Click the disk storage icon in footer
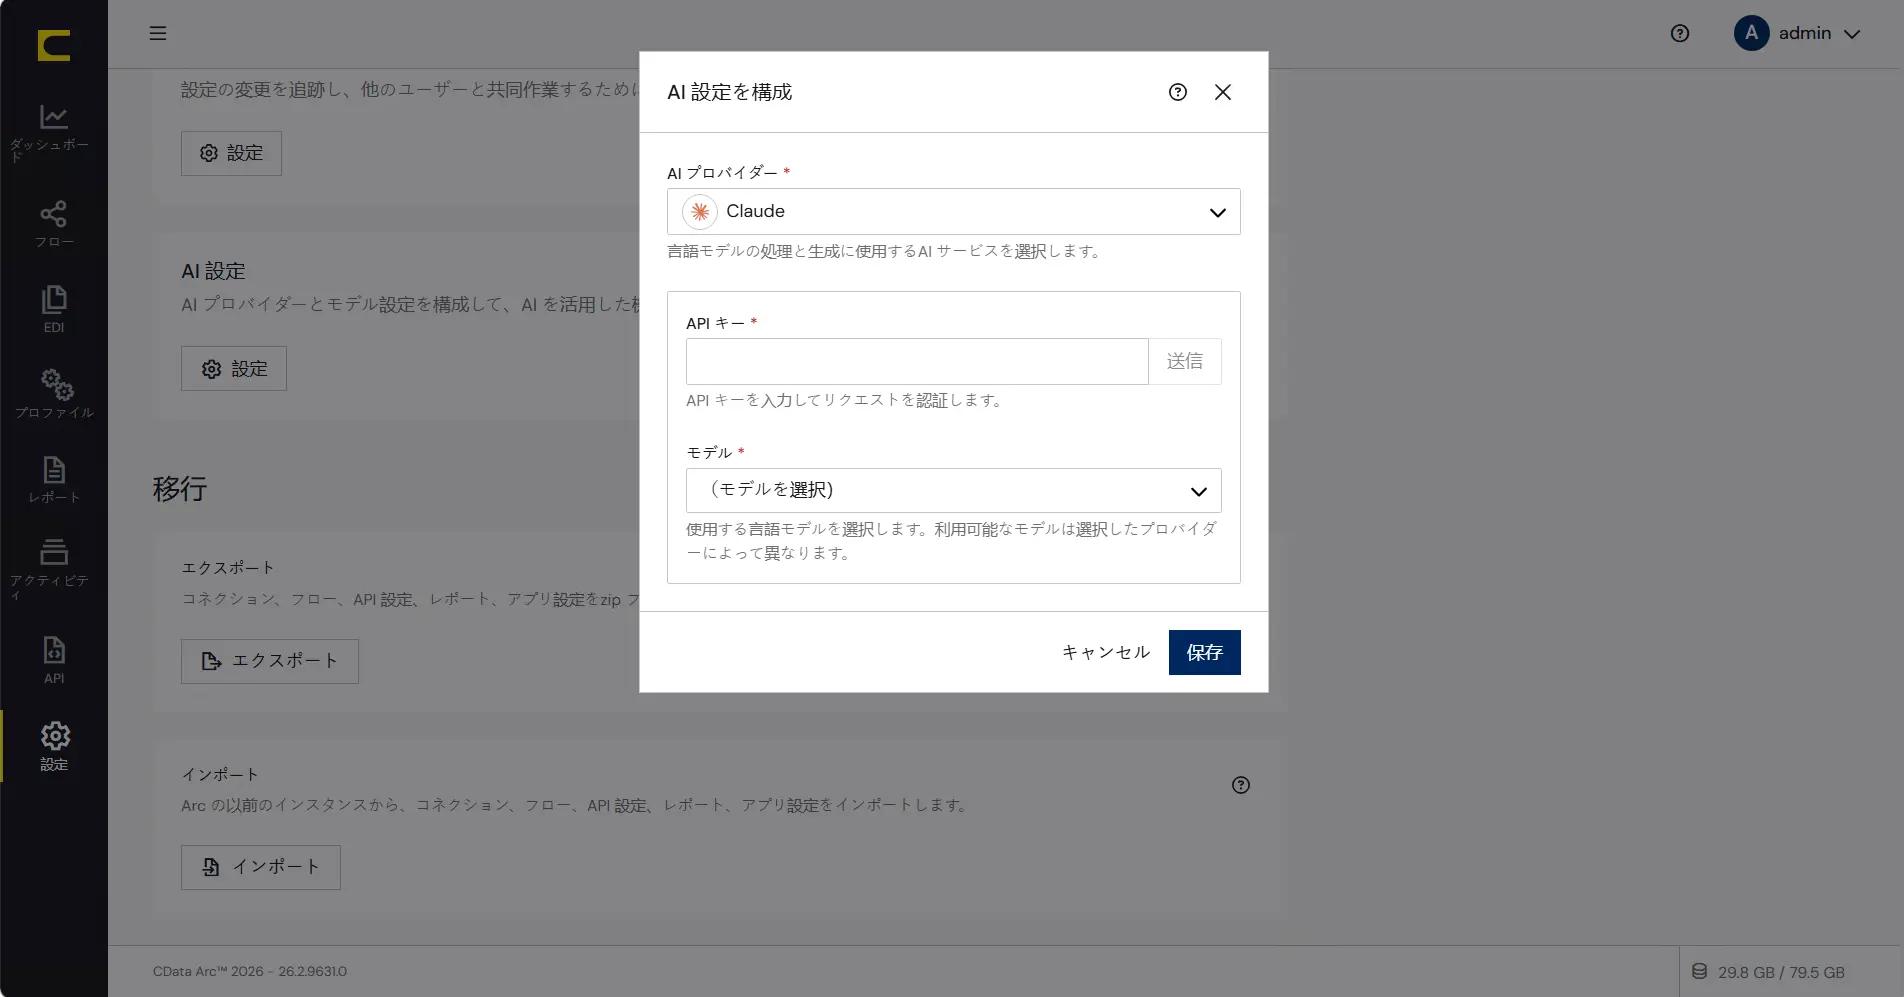1904x997 pixels. point(1699,971)
